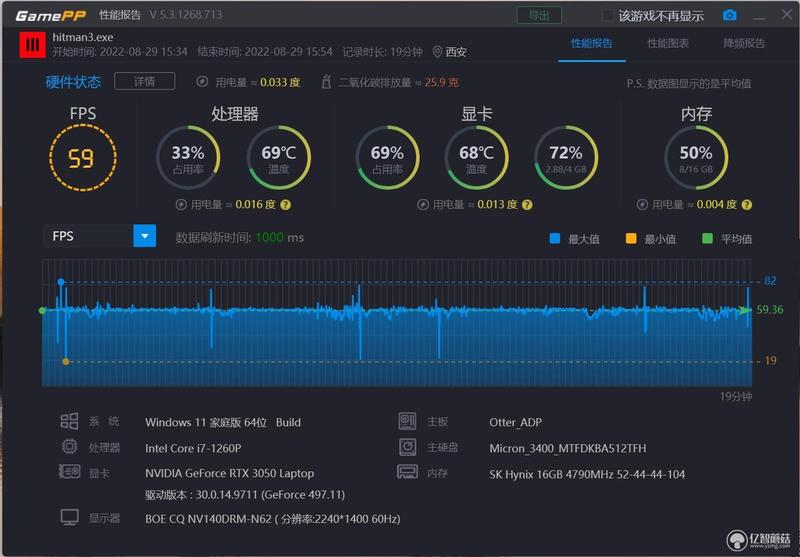Click the power icon under the 内存 gauge
Viewport: 800px width, 557px height.
(642, 205)
